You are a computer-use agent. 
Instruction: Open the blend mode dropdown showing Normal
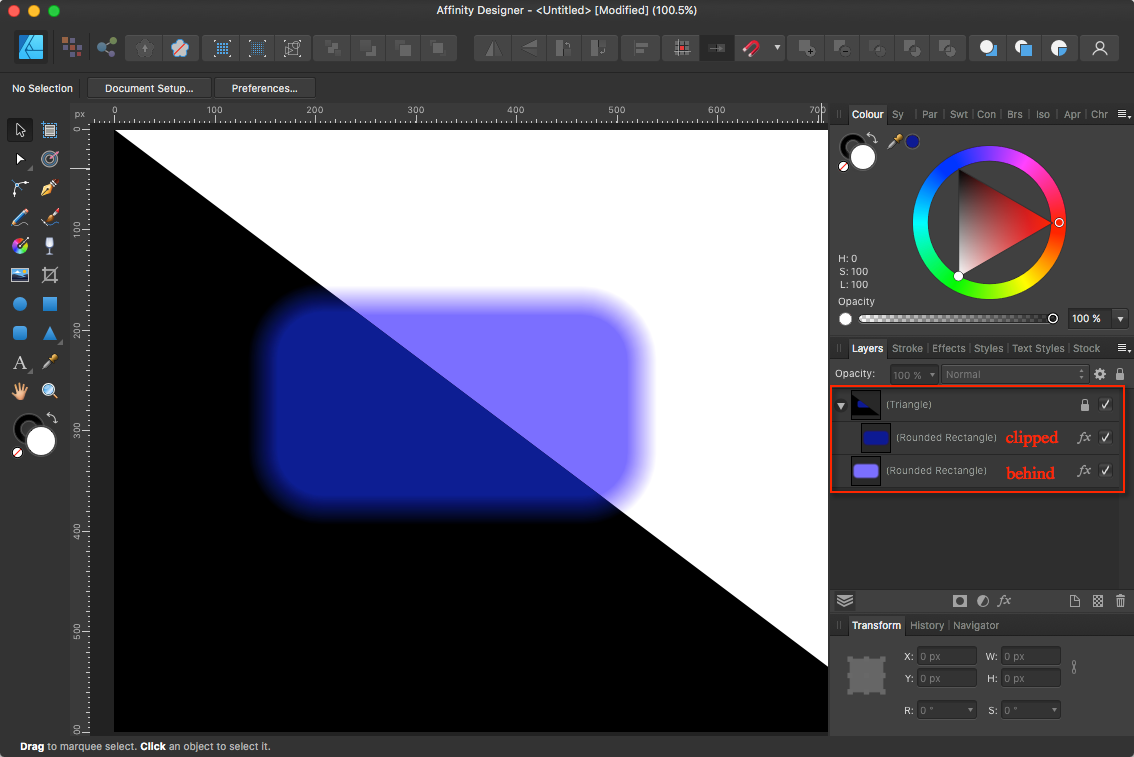click(1015, 374)
